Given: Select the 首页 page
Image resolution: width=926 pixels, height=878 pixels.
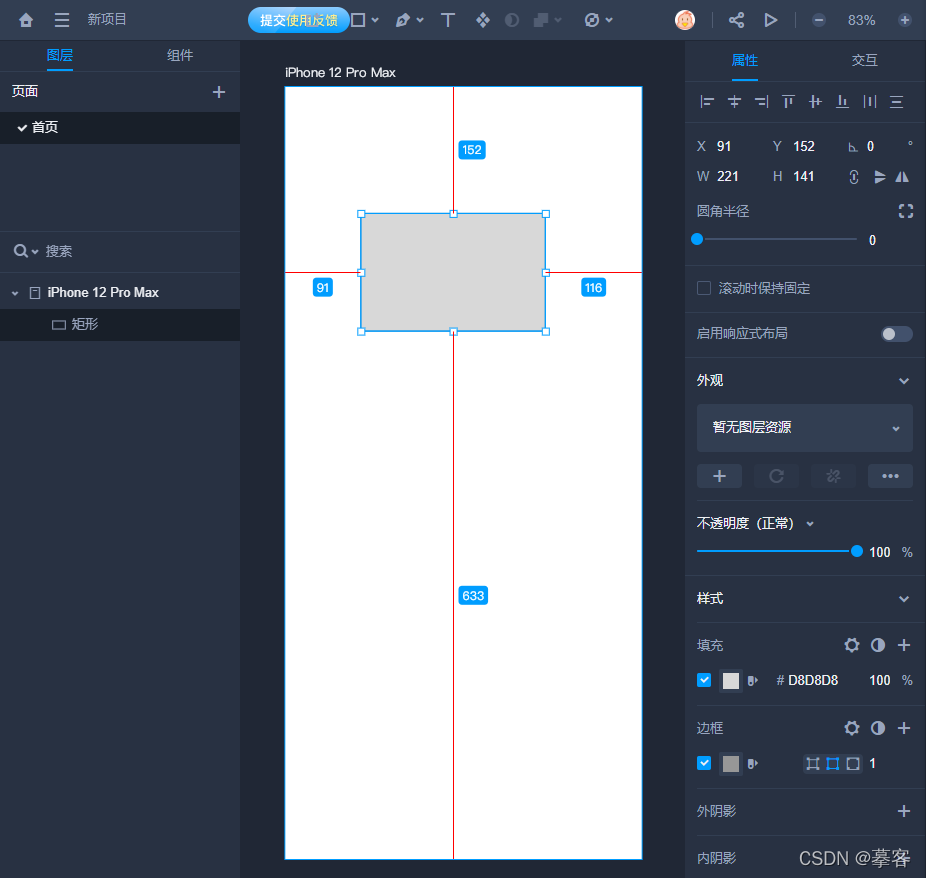Looking at the screenshot, I should click(x=120, y=128).
